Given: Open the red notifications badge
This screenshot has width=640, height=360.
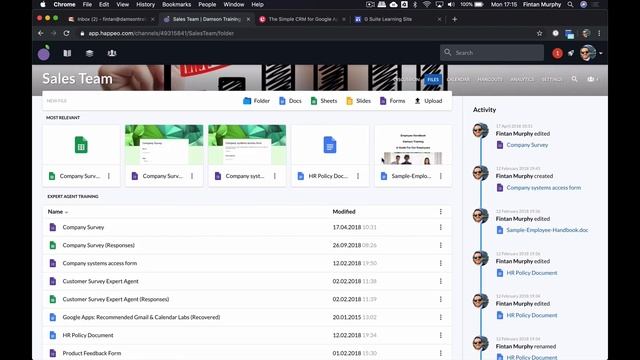Looking at the screenshot, I should click(557, 53).
